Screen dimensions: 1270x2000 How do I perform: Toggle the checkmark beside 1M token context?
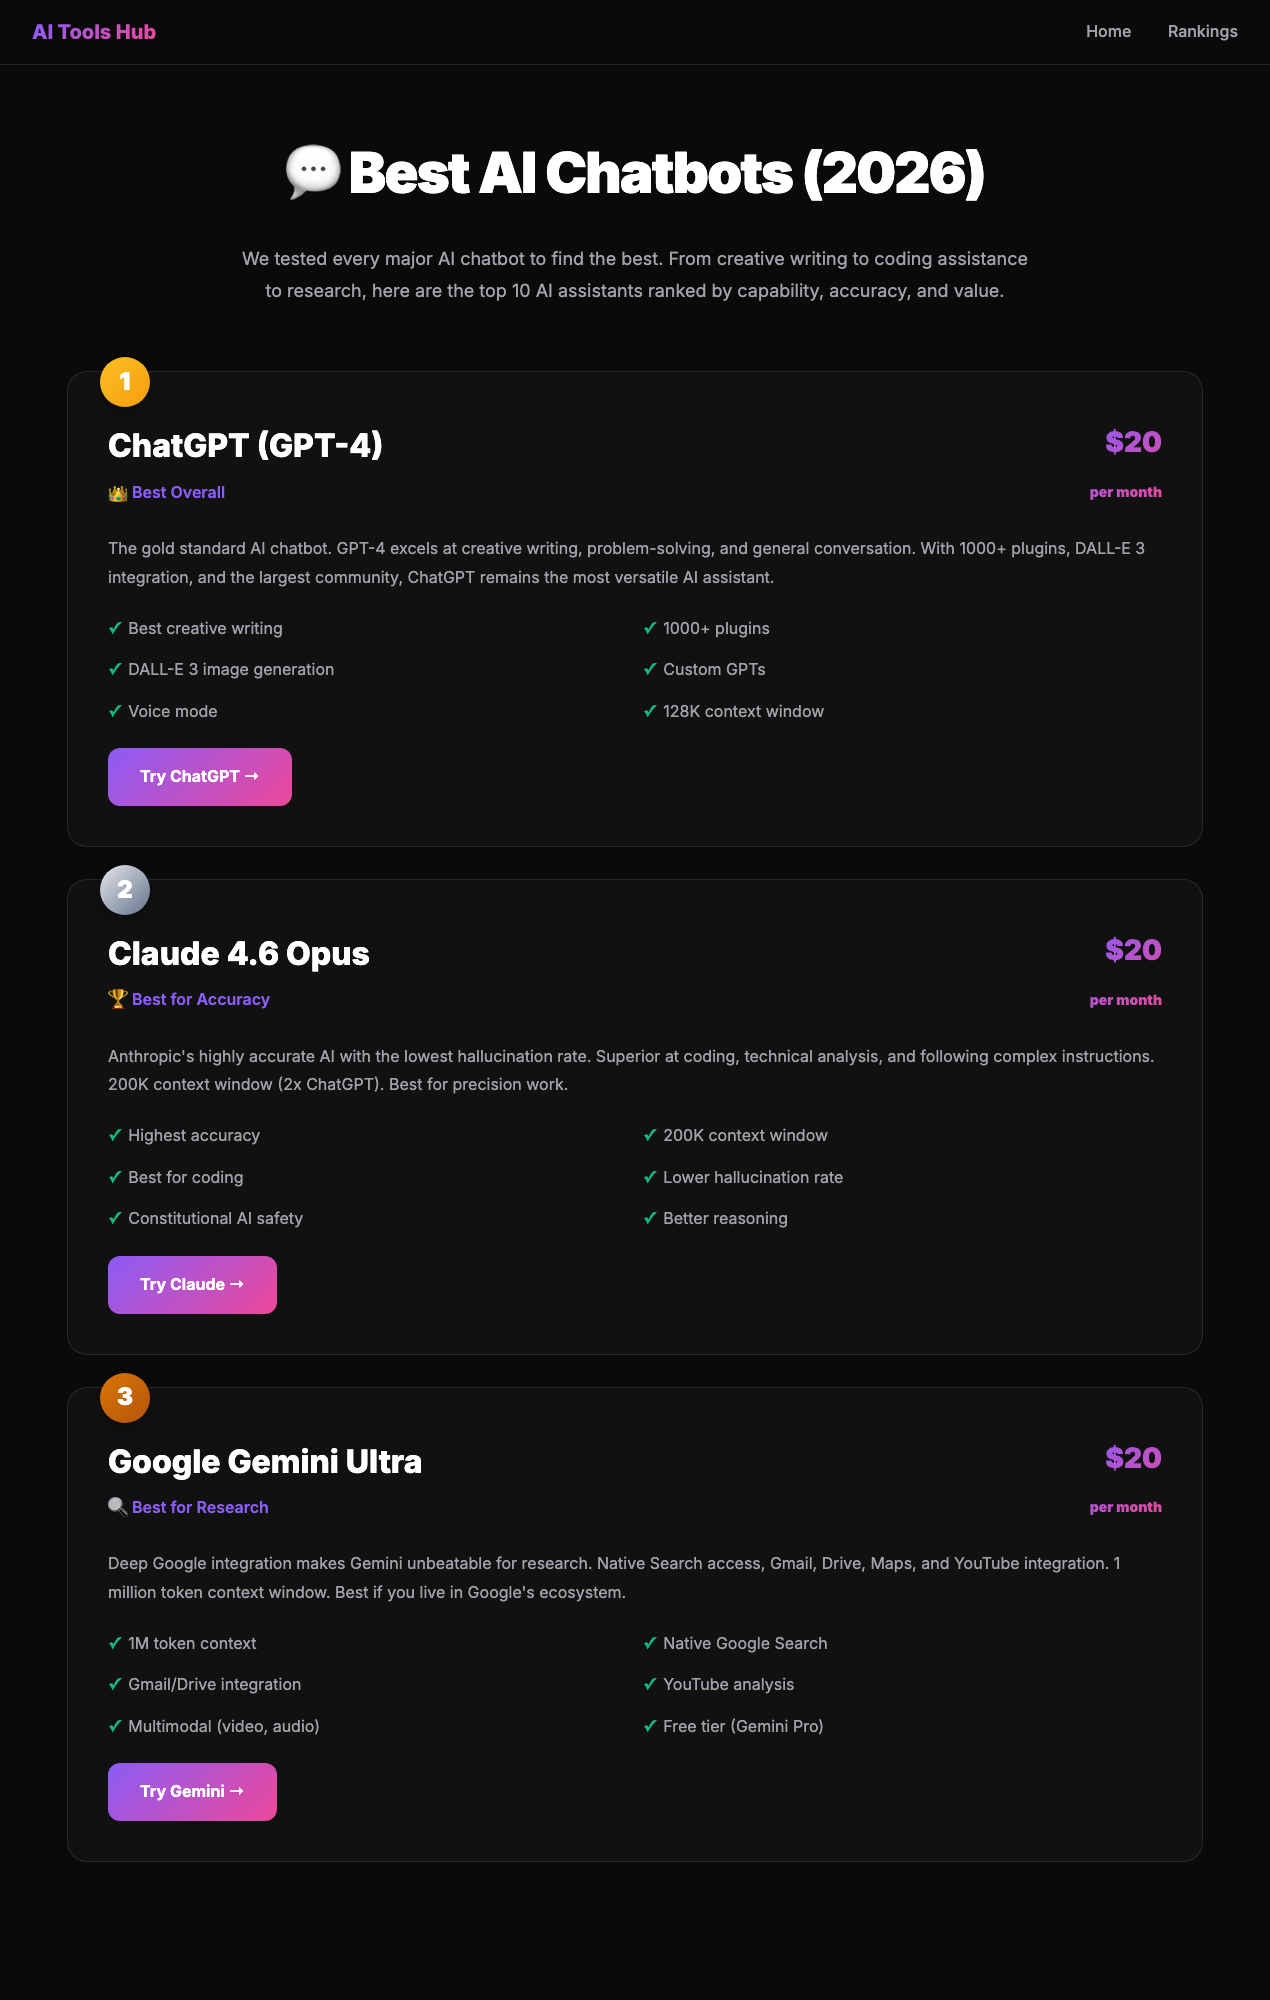(x=114, y=1643)
